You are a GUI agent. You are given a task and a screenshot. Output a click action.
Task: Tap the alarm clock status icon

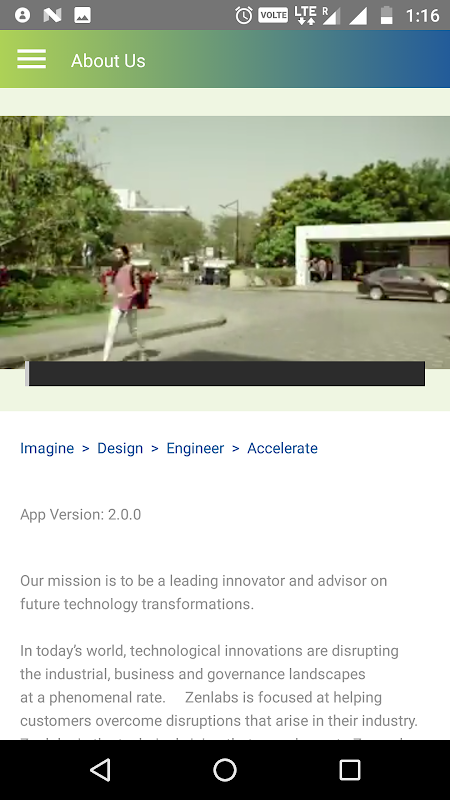(x=244, y=15)
